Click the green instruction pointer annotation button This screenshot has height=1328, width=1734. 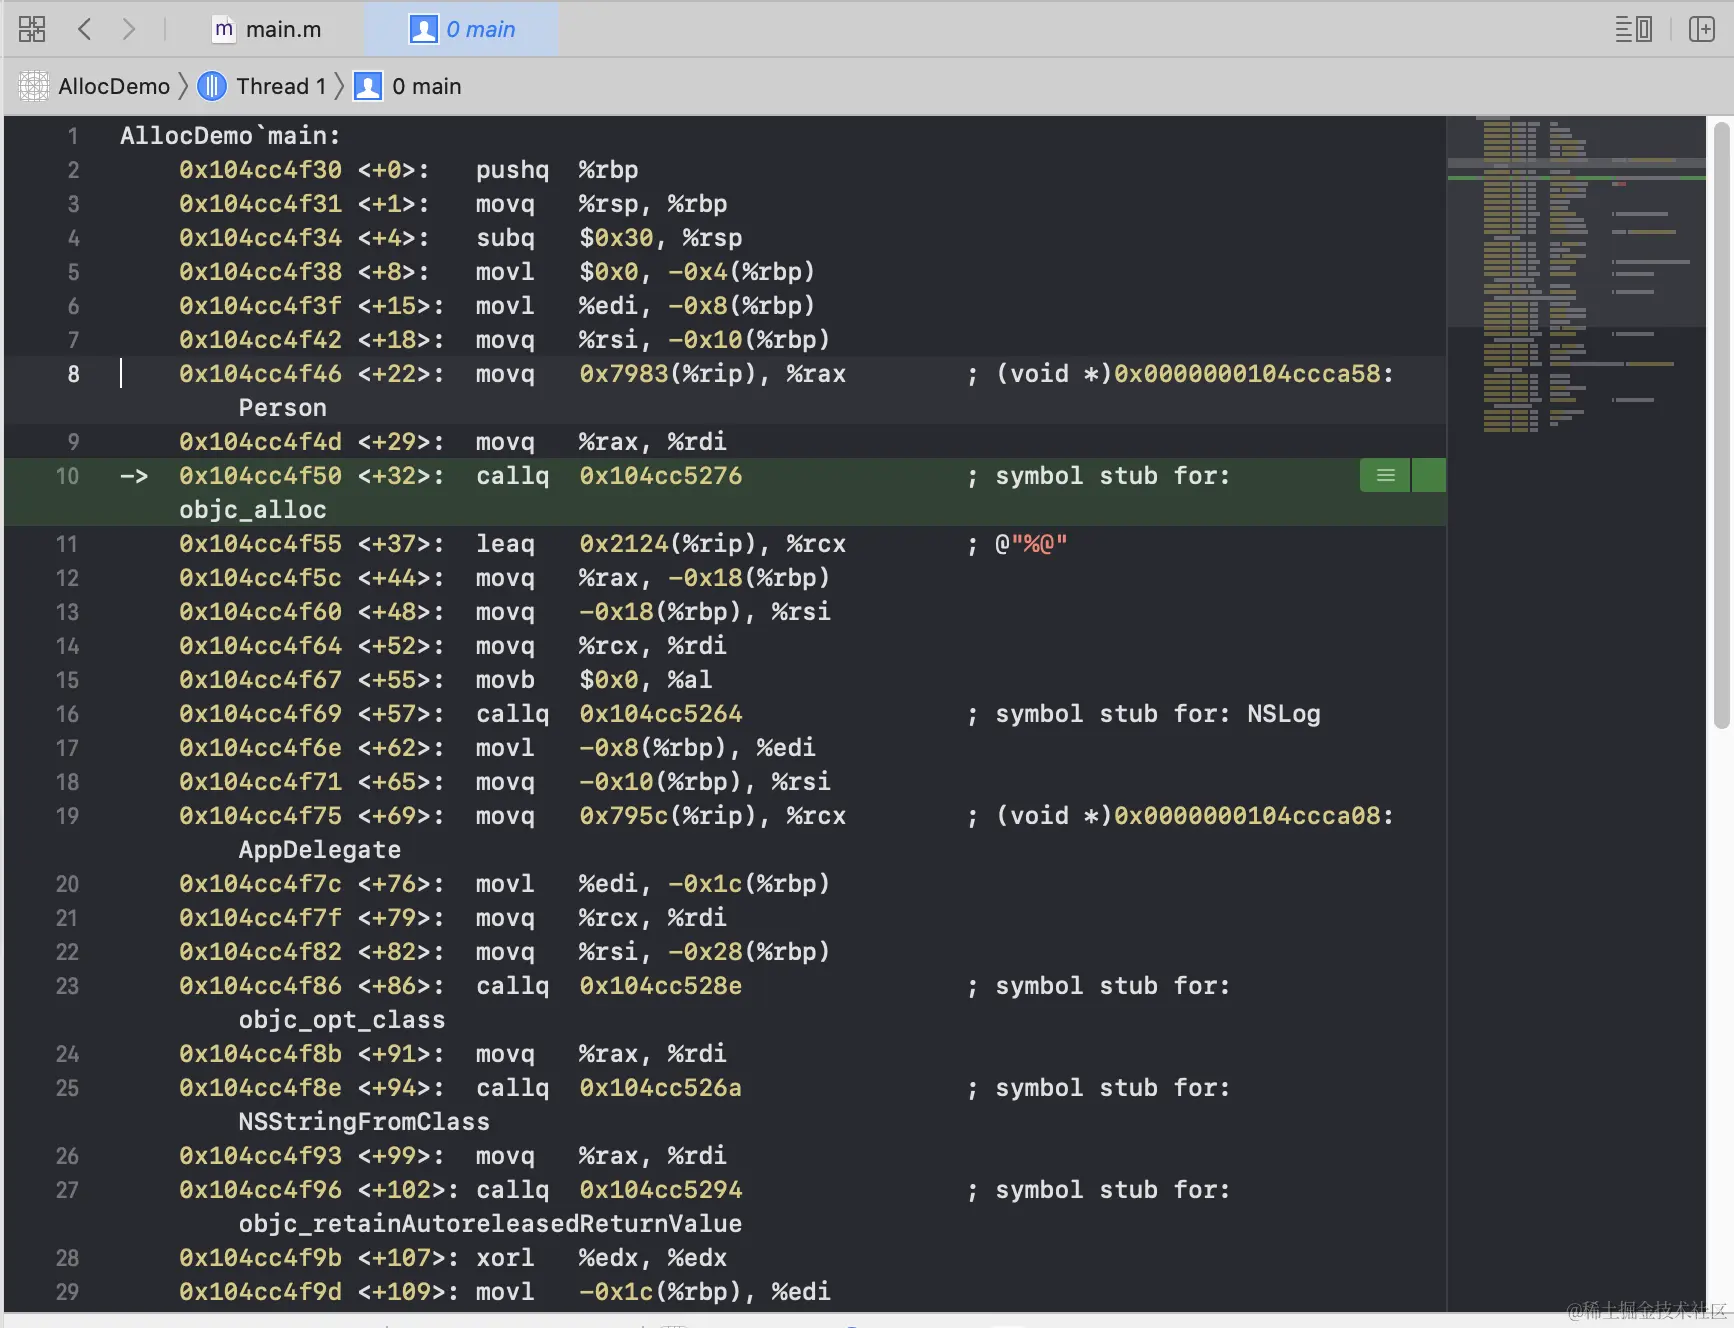coord(1385,476)
